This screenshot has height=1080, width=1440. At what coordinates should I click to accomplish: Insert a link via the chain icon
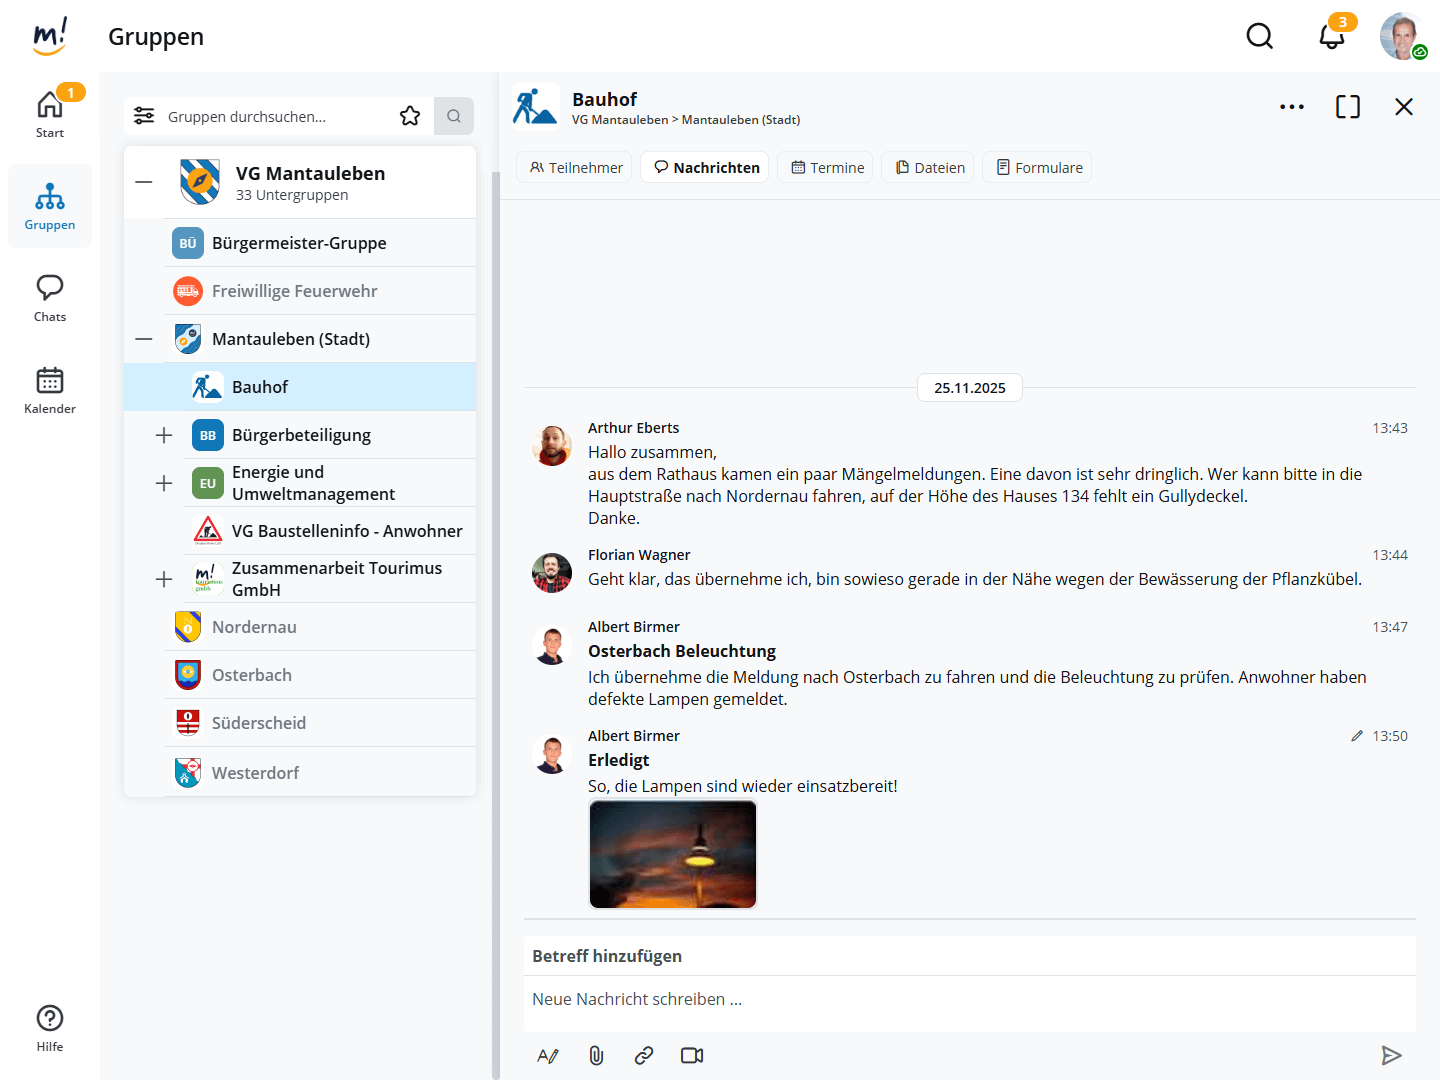tap(644, 1055)
